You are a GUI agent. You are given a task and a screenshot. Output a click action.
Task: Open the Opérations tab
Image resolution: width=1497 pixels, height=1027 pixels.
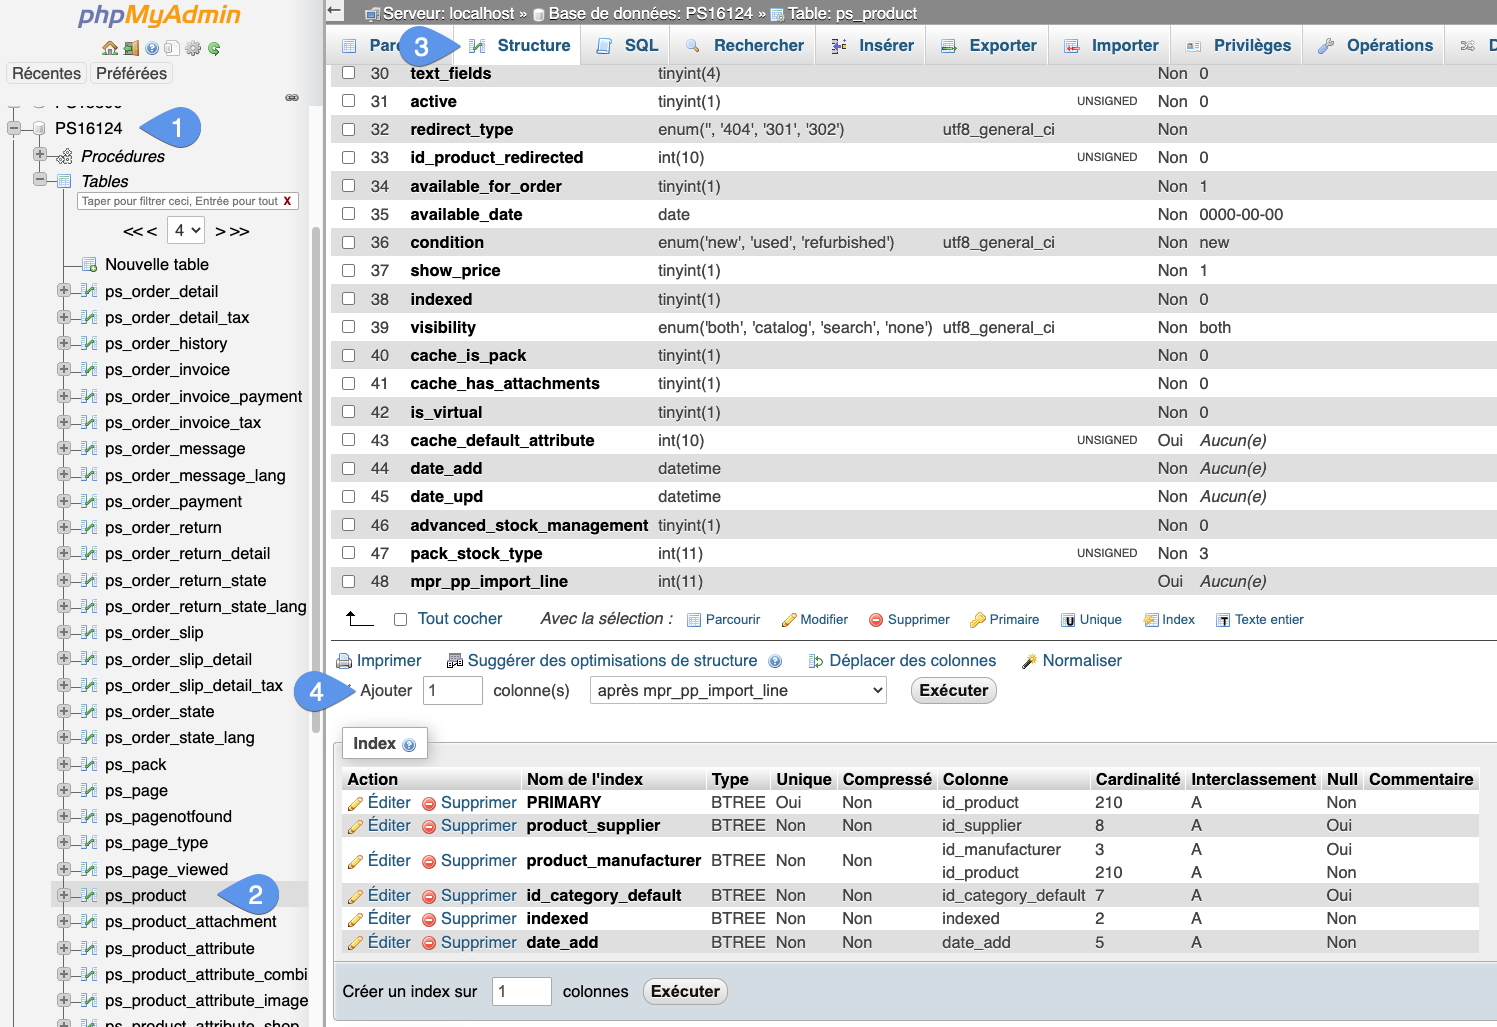(1375, 46)
